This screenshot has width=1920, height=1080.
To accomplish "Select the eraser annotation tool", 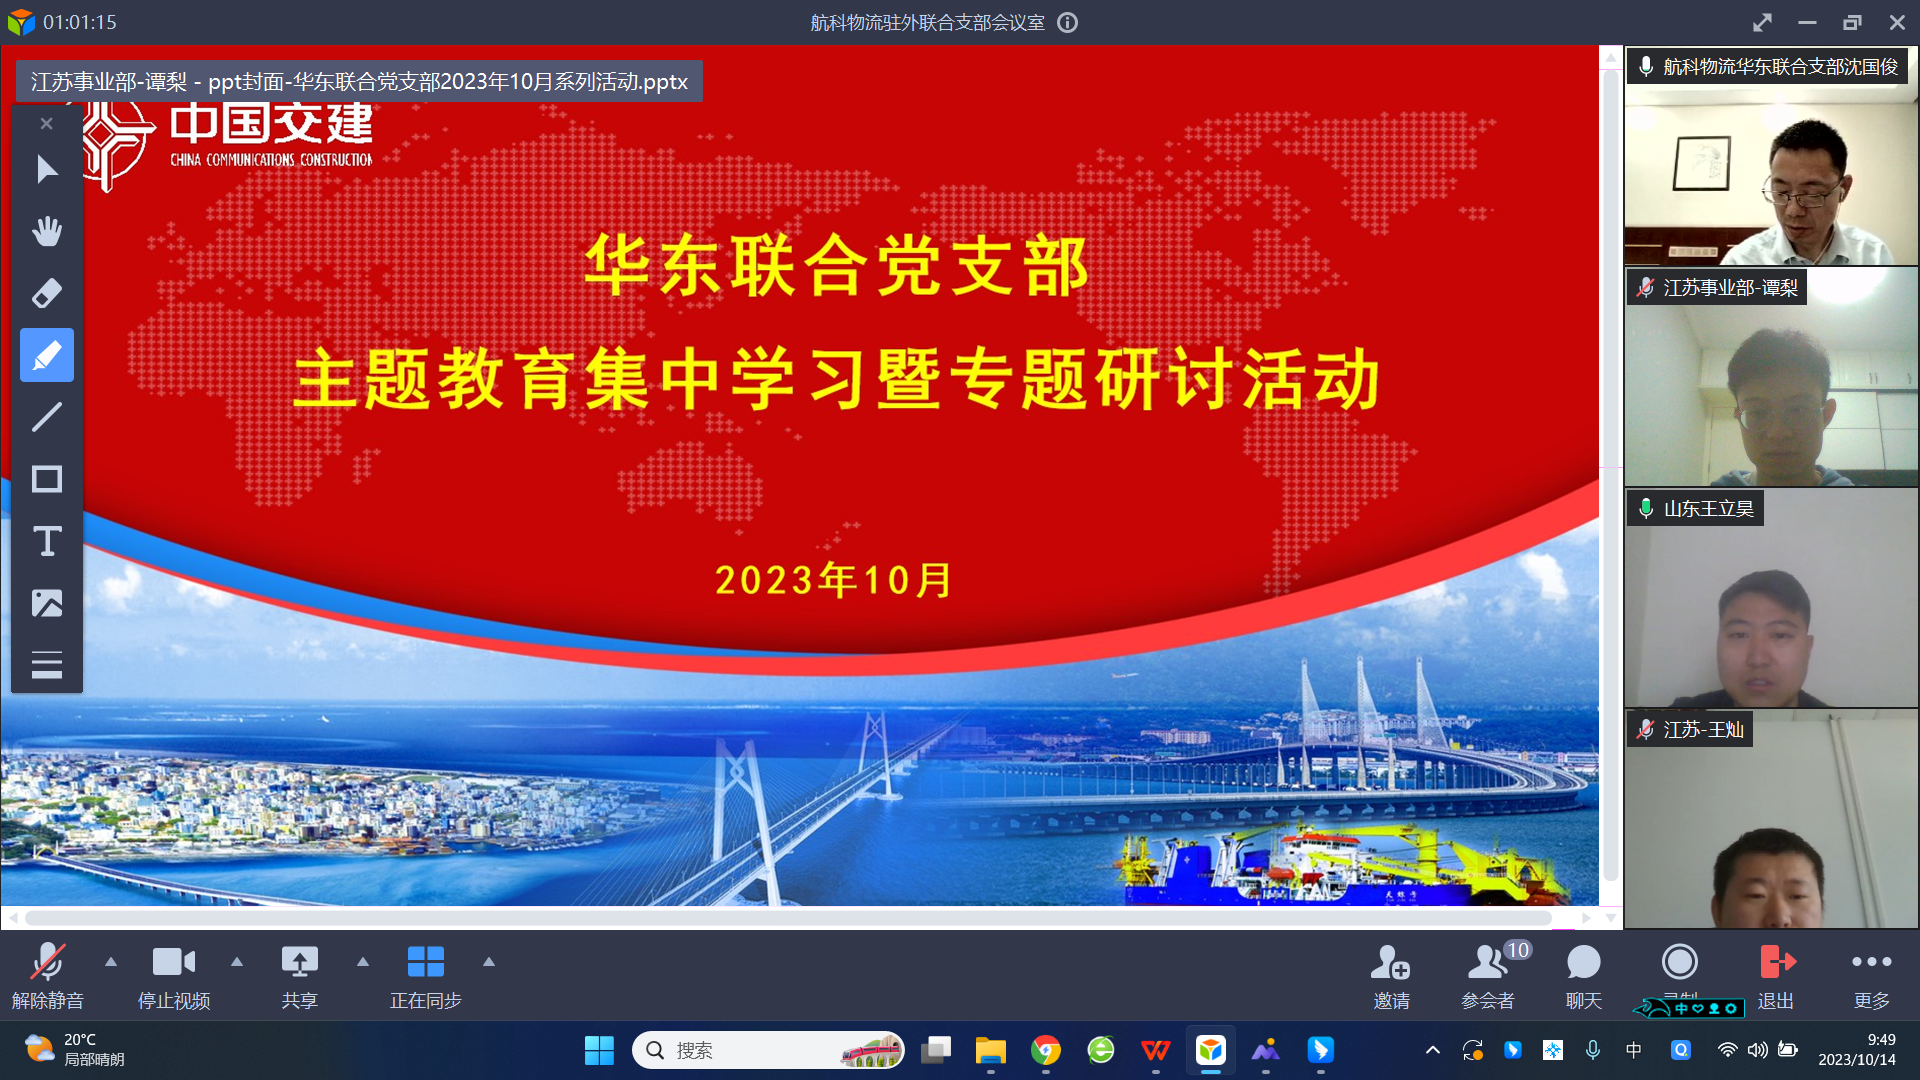I will [46, 292].
